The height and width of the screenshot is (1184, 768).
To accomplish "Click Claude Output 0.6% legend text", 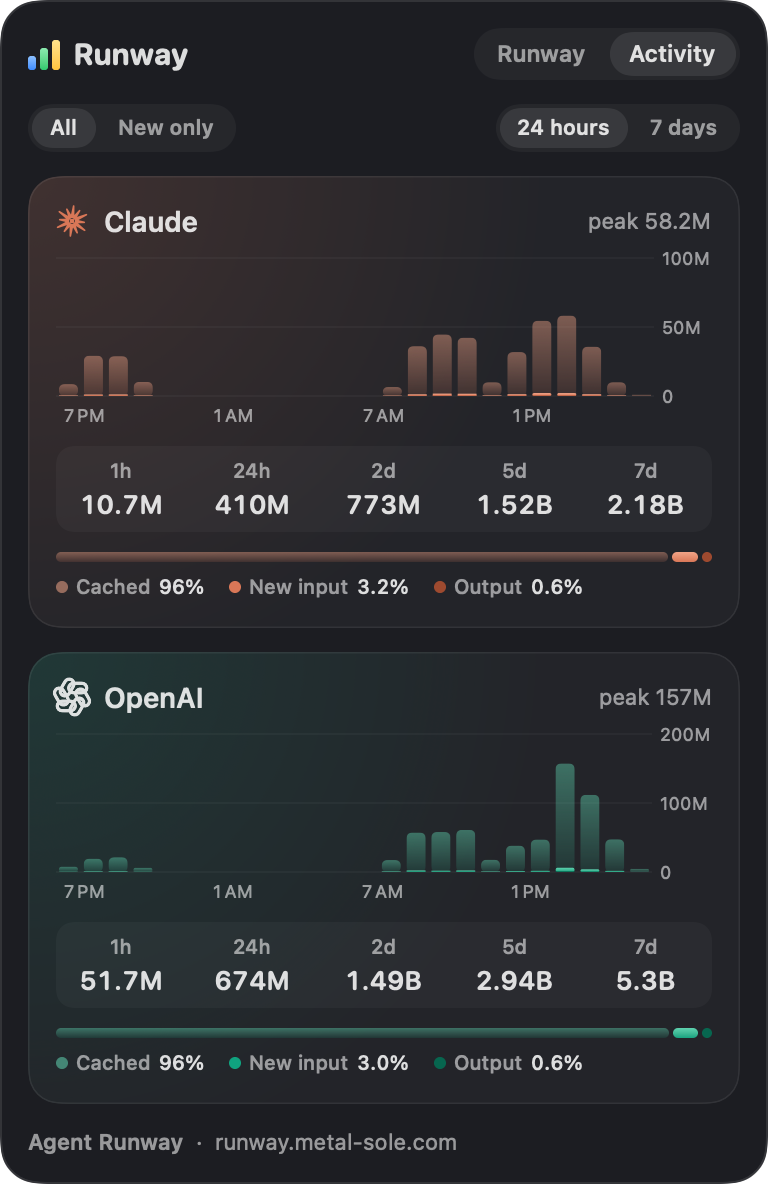I will click(518, 587).
